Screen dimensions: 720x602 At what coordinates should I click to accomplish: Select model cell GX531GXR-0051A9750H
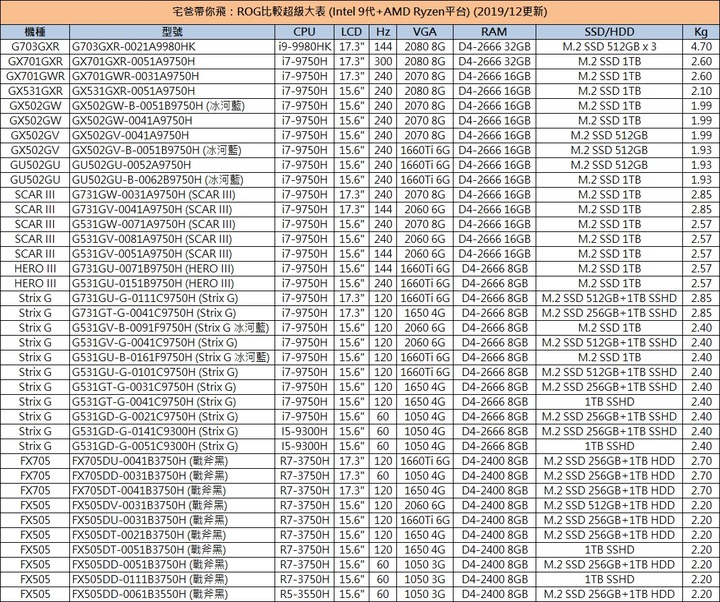tap(172, 91)
